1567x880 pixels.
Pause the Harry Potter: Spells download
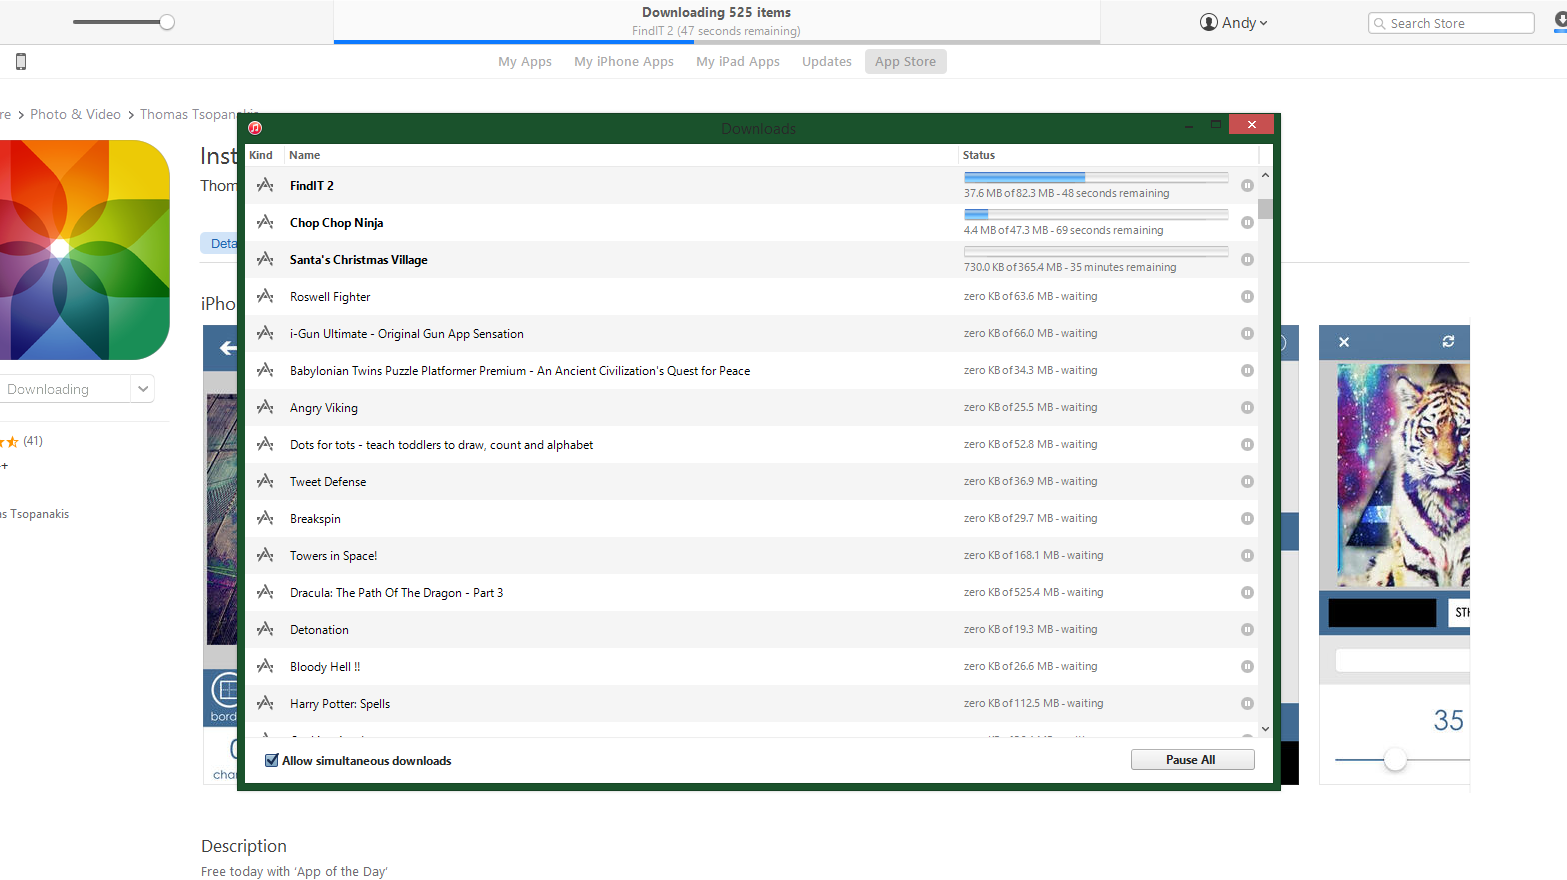(x=1247, y=703)
